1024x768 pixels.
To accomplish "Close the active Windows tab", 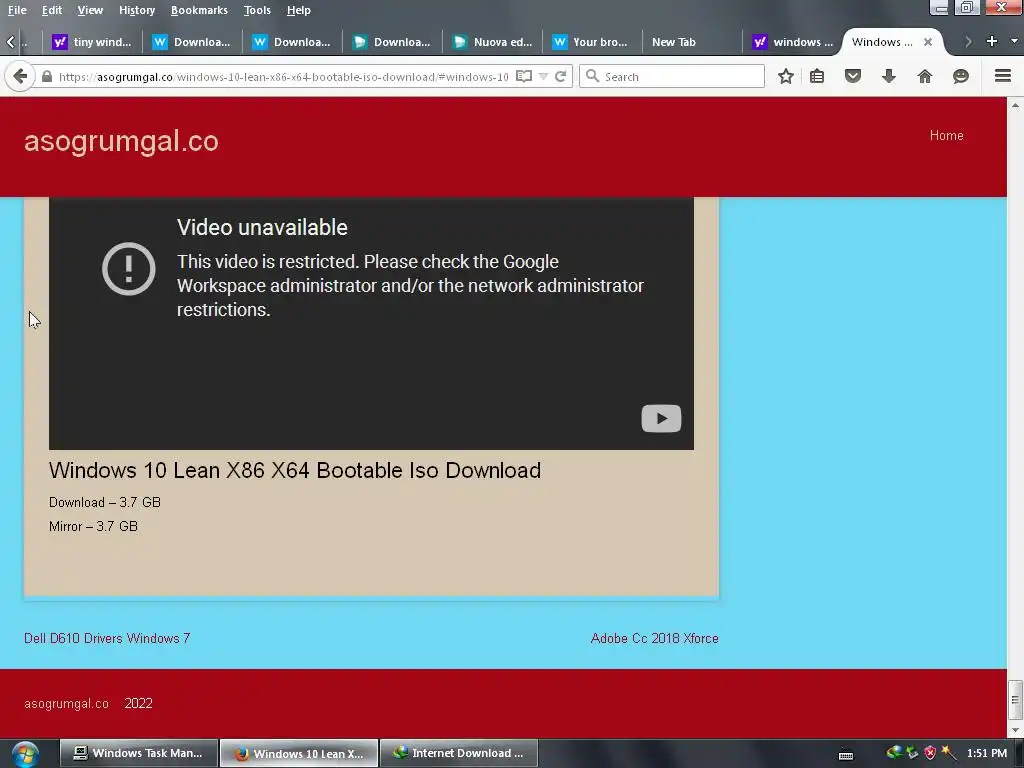I will tap(927, 42).
